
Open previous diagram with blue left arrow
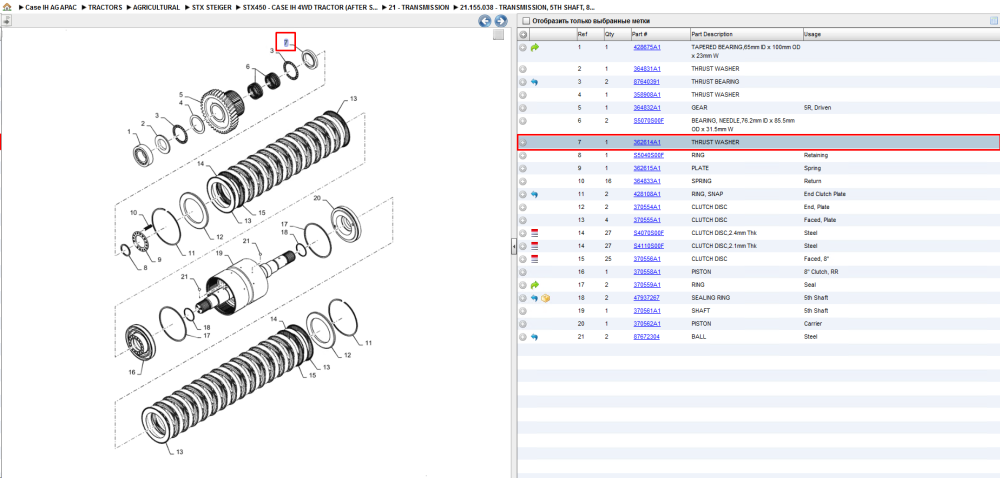click(485, 21)
